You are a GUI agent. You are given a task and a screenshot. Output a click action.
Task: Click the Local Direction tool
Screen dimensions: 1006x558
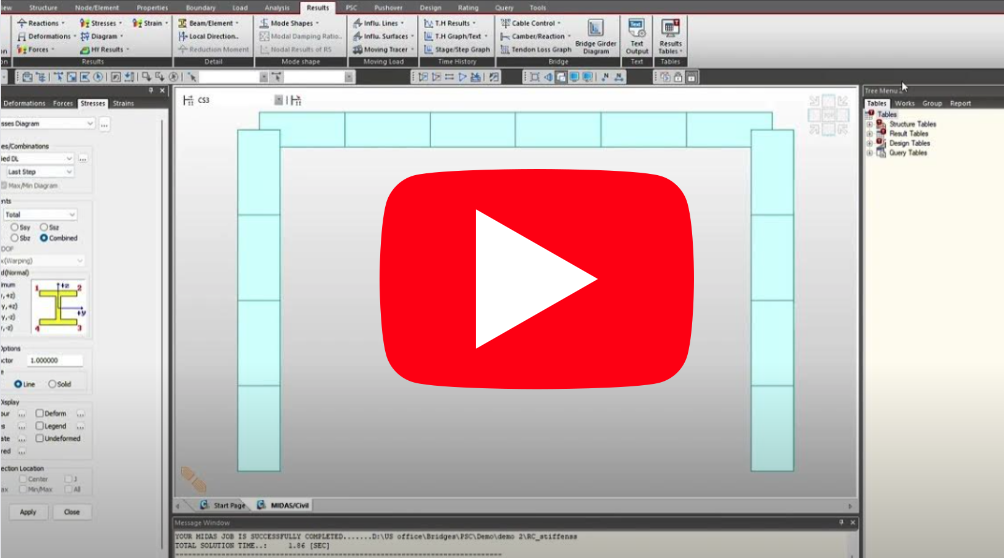tap(208, 36)
